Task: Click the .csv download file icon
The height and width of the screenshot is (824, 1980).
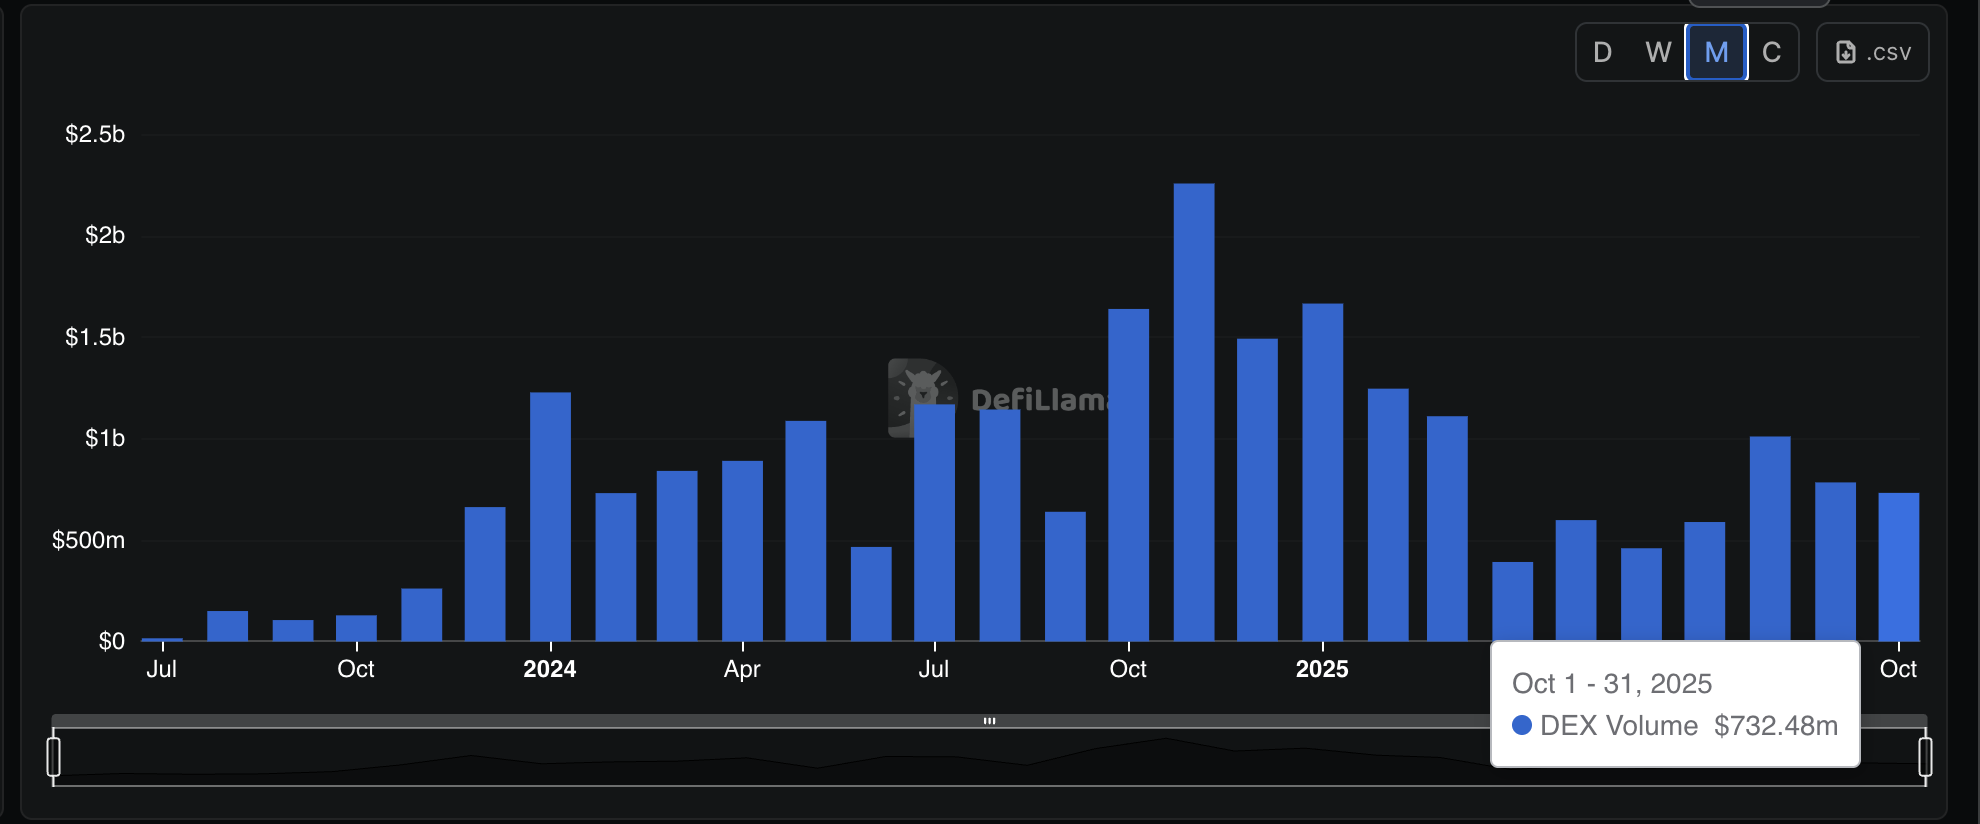Action: pyautogui.click(x=1846, y=52)
